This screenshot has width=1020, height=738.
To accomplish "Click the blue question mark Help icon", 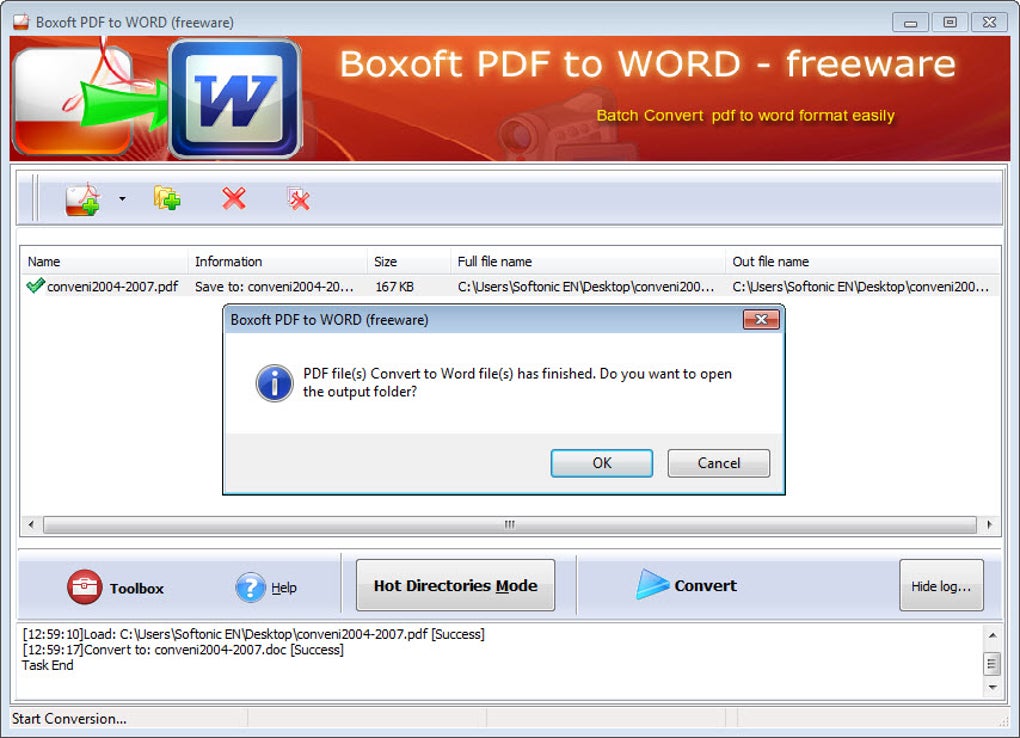I will click(250, 587).
